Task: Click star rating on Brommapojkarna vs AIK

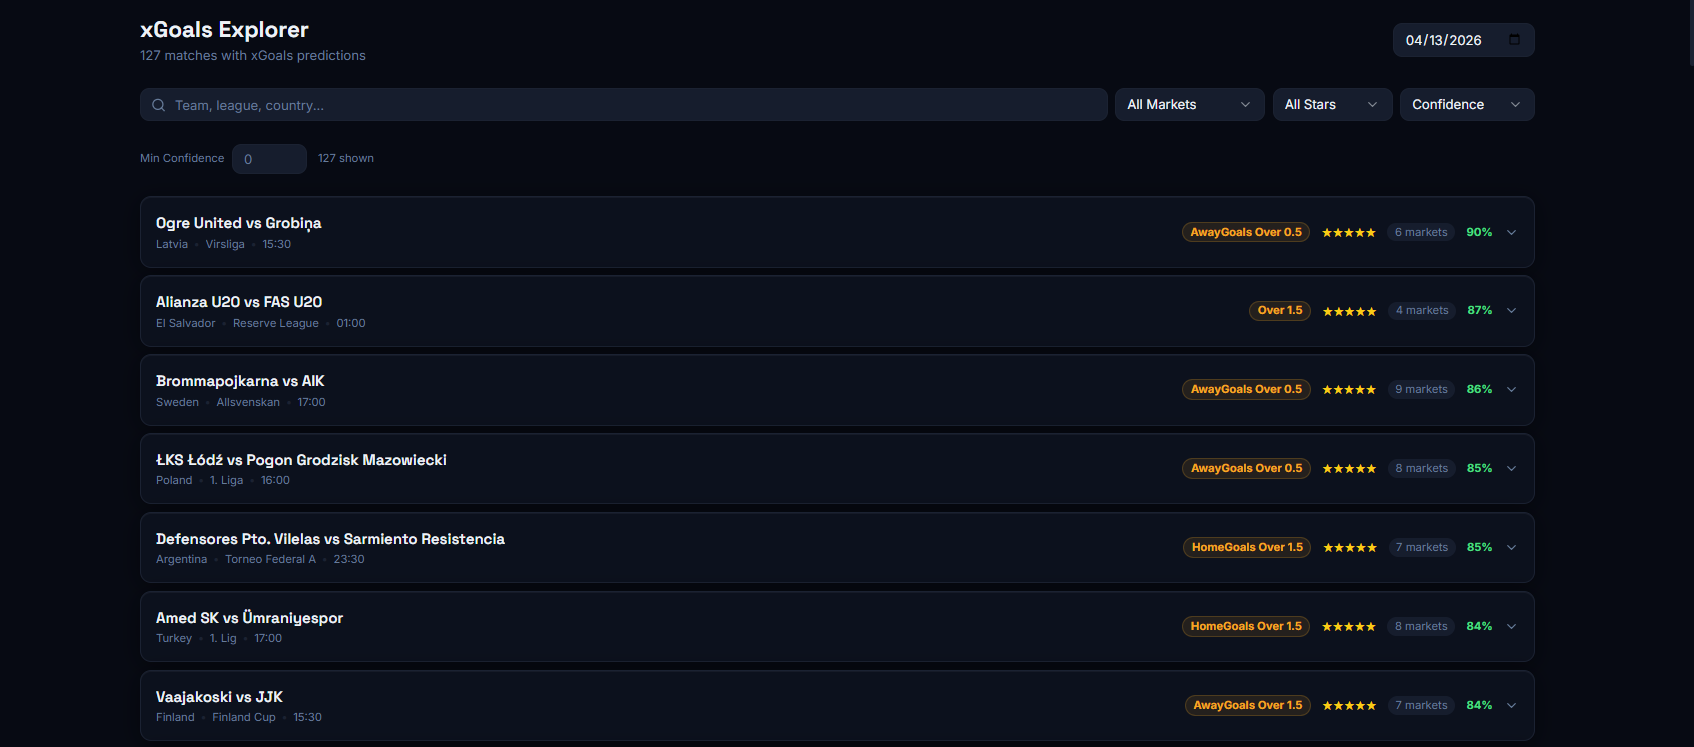Action: pos(1348,390)
